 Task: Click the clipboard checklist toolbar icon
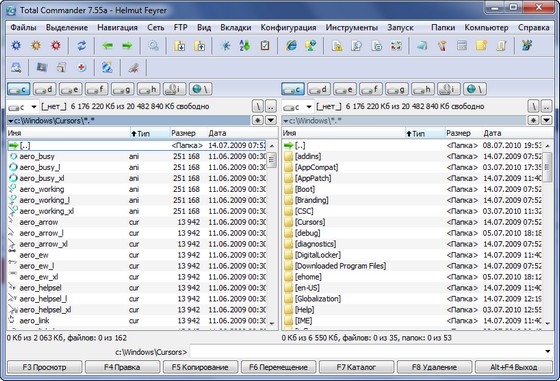tap(265, 45)
